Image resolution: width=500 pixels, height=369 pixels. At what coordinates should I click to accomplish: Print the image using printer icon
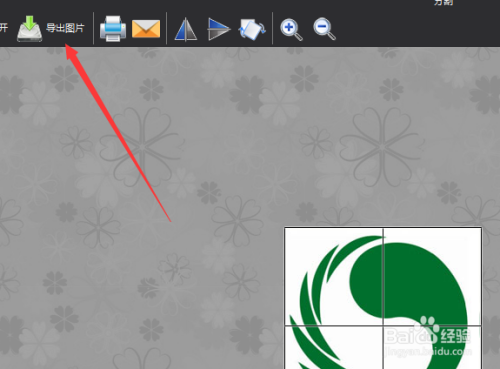(113, 29)
